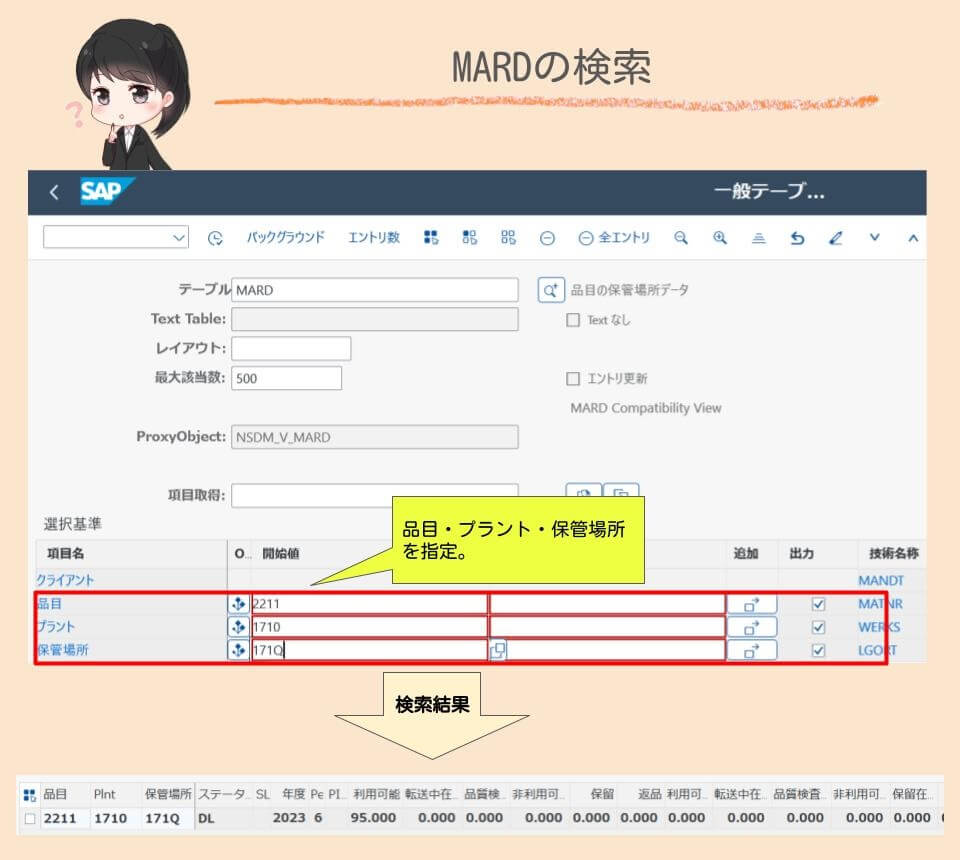
Task: Select the pencil edit icon in the toolbar
Action: click(834, 237)
